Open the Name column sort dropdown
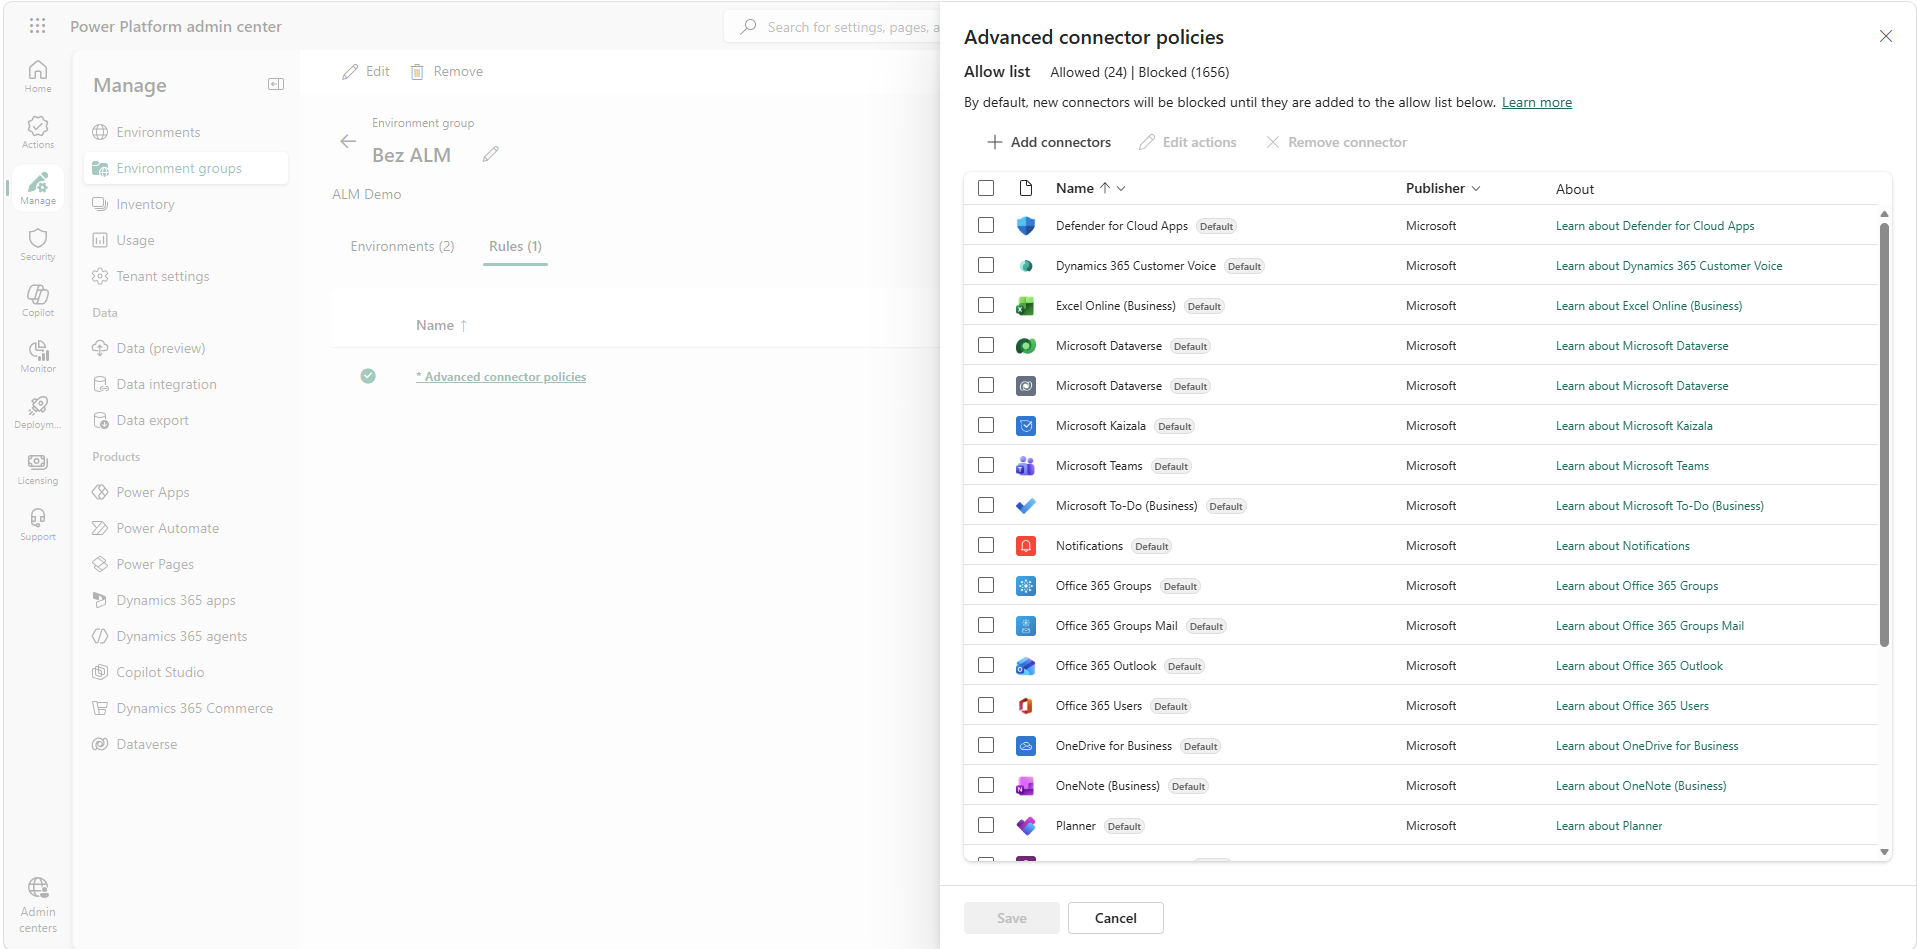Viewport: 1917px width, 949px height. [1121, 188]
